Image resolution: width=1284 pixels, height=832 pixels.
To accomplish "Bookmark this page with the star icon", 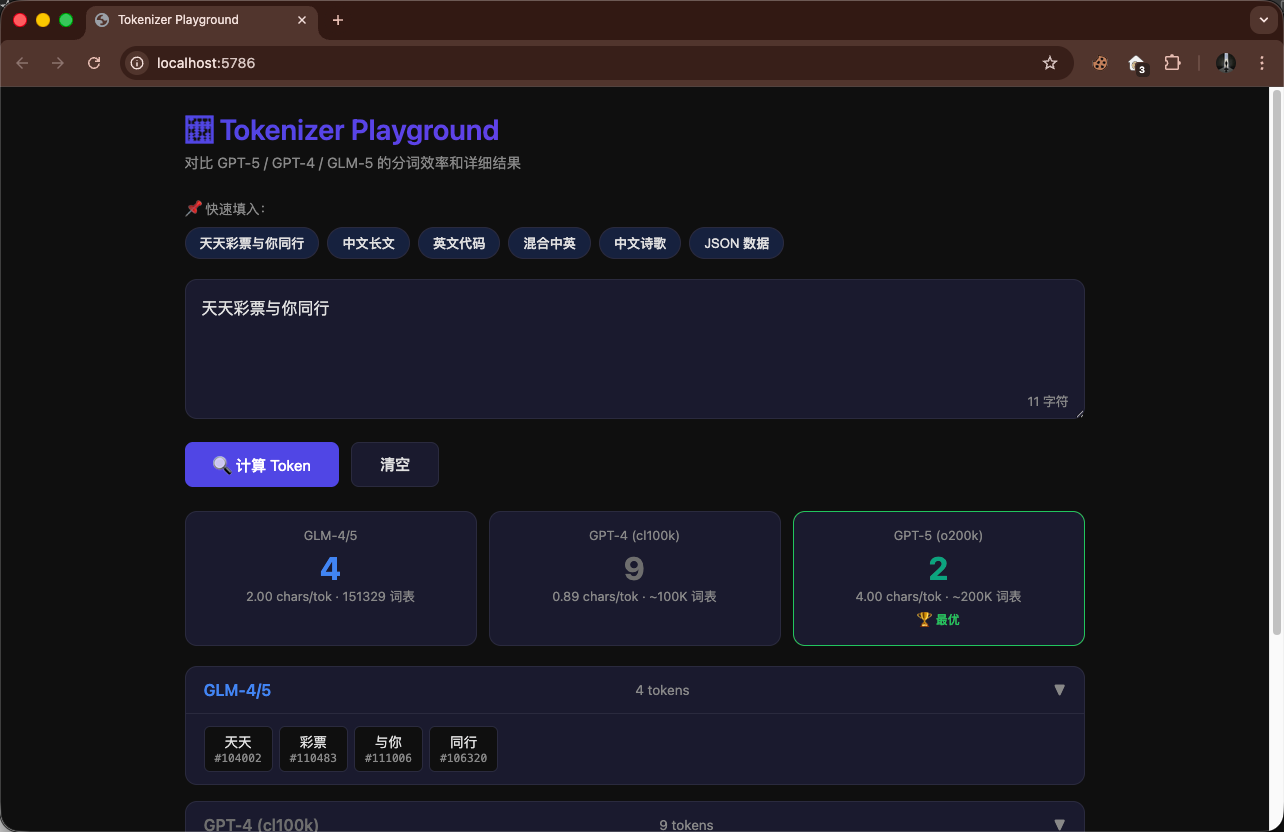I will [x=1050, y=63].
